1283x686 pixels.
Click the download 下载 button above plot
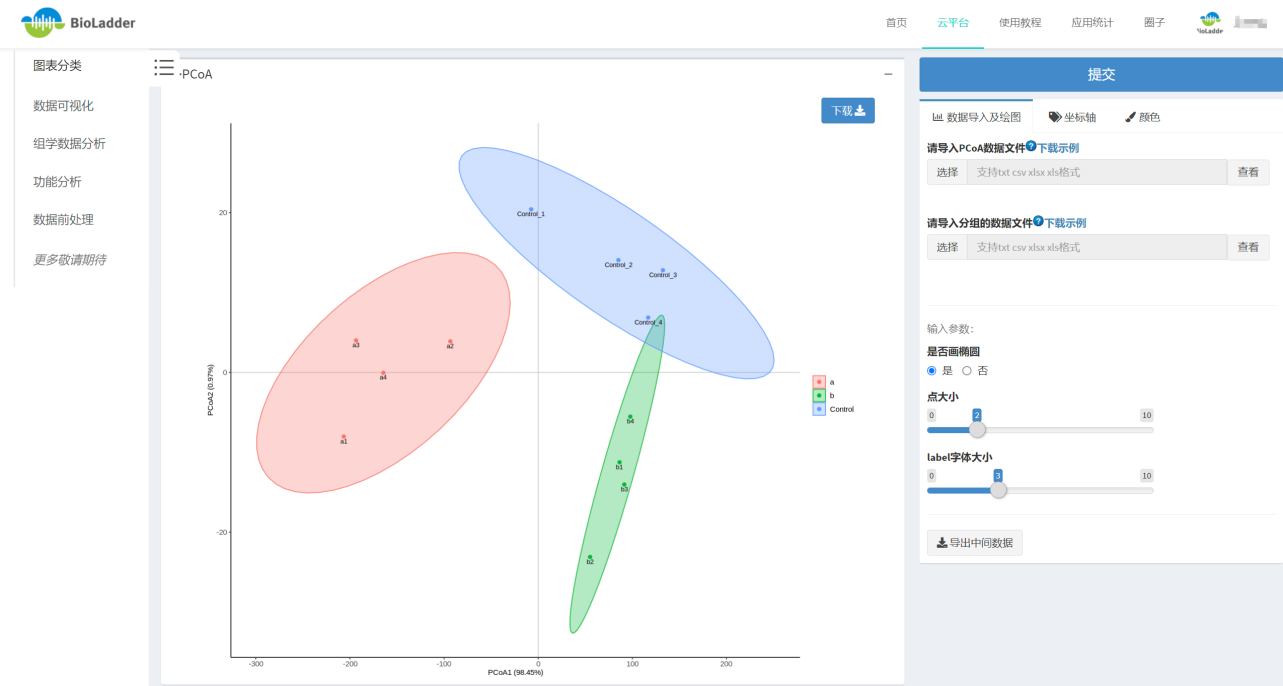pos(848,110)
